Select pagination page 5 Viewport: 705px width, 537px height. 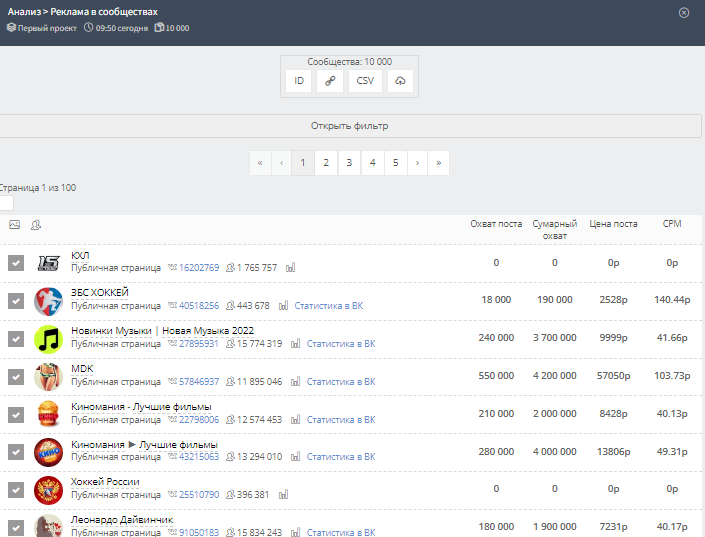396,163
